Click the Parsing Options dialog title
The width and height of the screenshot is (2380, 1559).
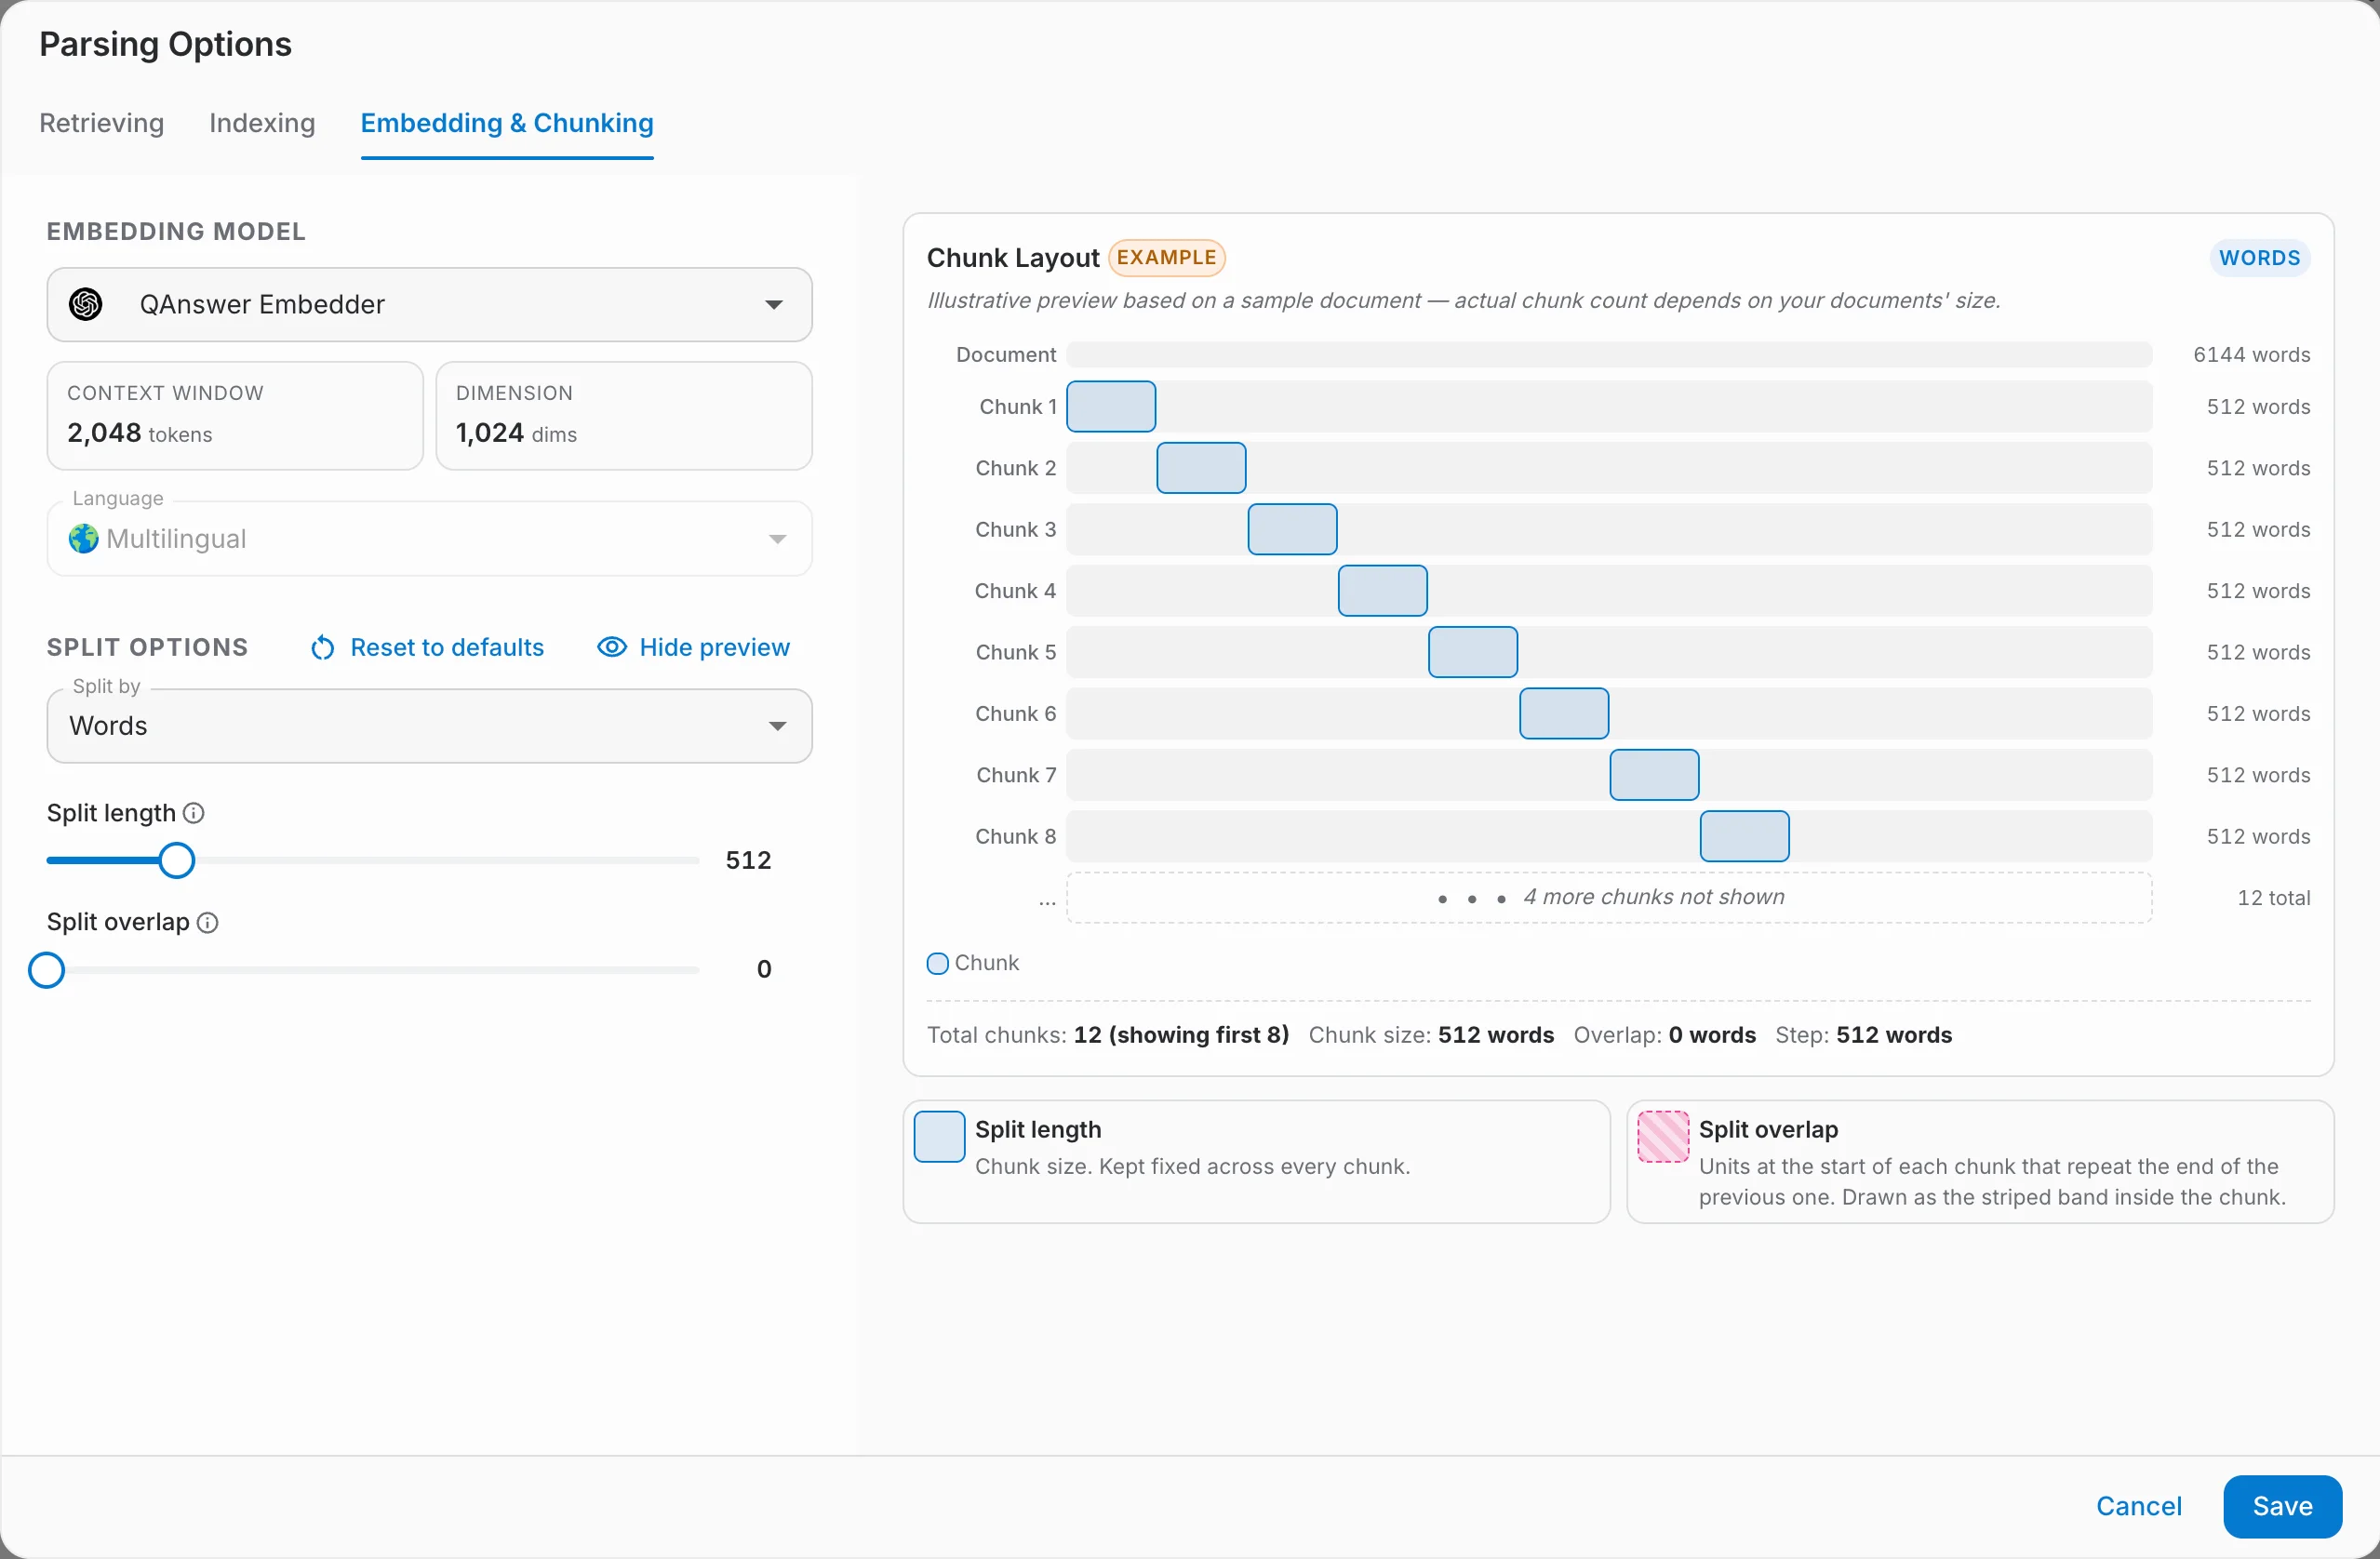pos(165,44)
